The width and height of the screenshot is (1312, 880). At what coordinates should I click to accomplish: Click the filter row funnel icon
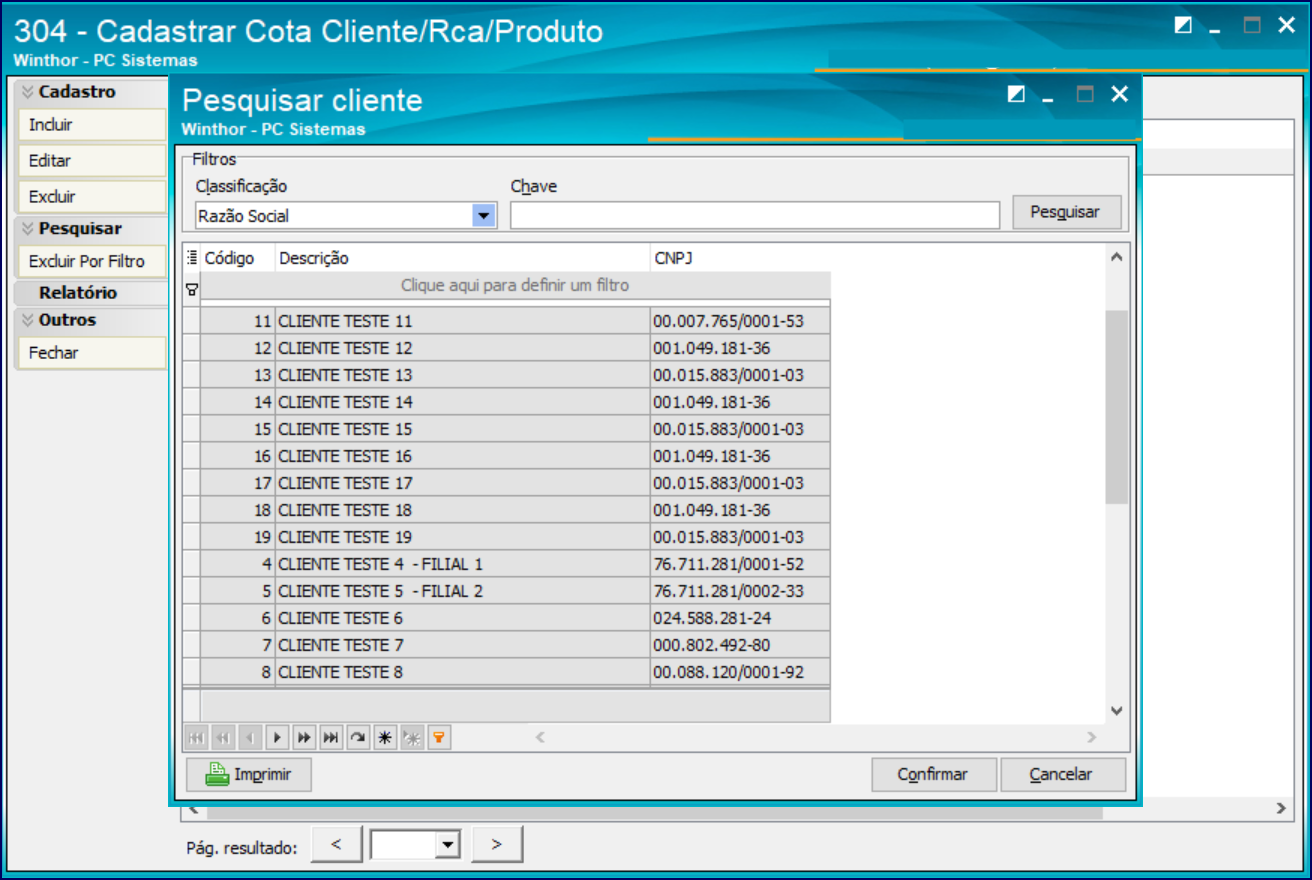pos(192,289)
